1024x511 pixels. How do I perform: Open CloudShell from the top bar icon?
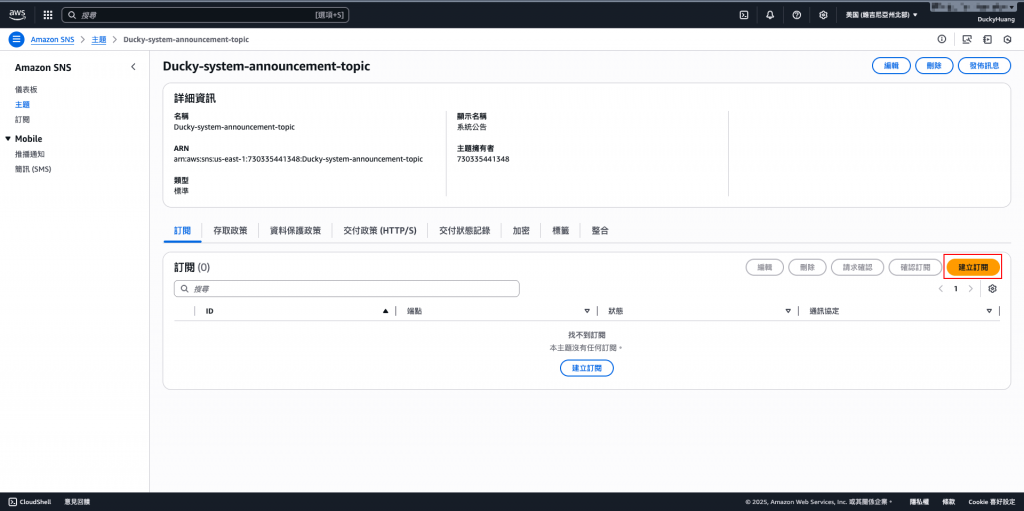(x=743, y=14)
